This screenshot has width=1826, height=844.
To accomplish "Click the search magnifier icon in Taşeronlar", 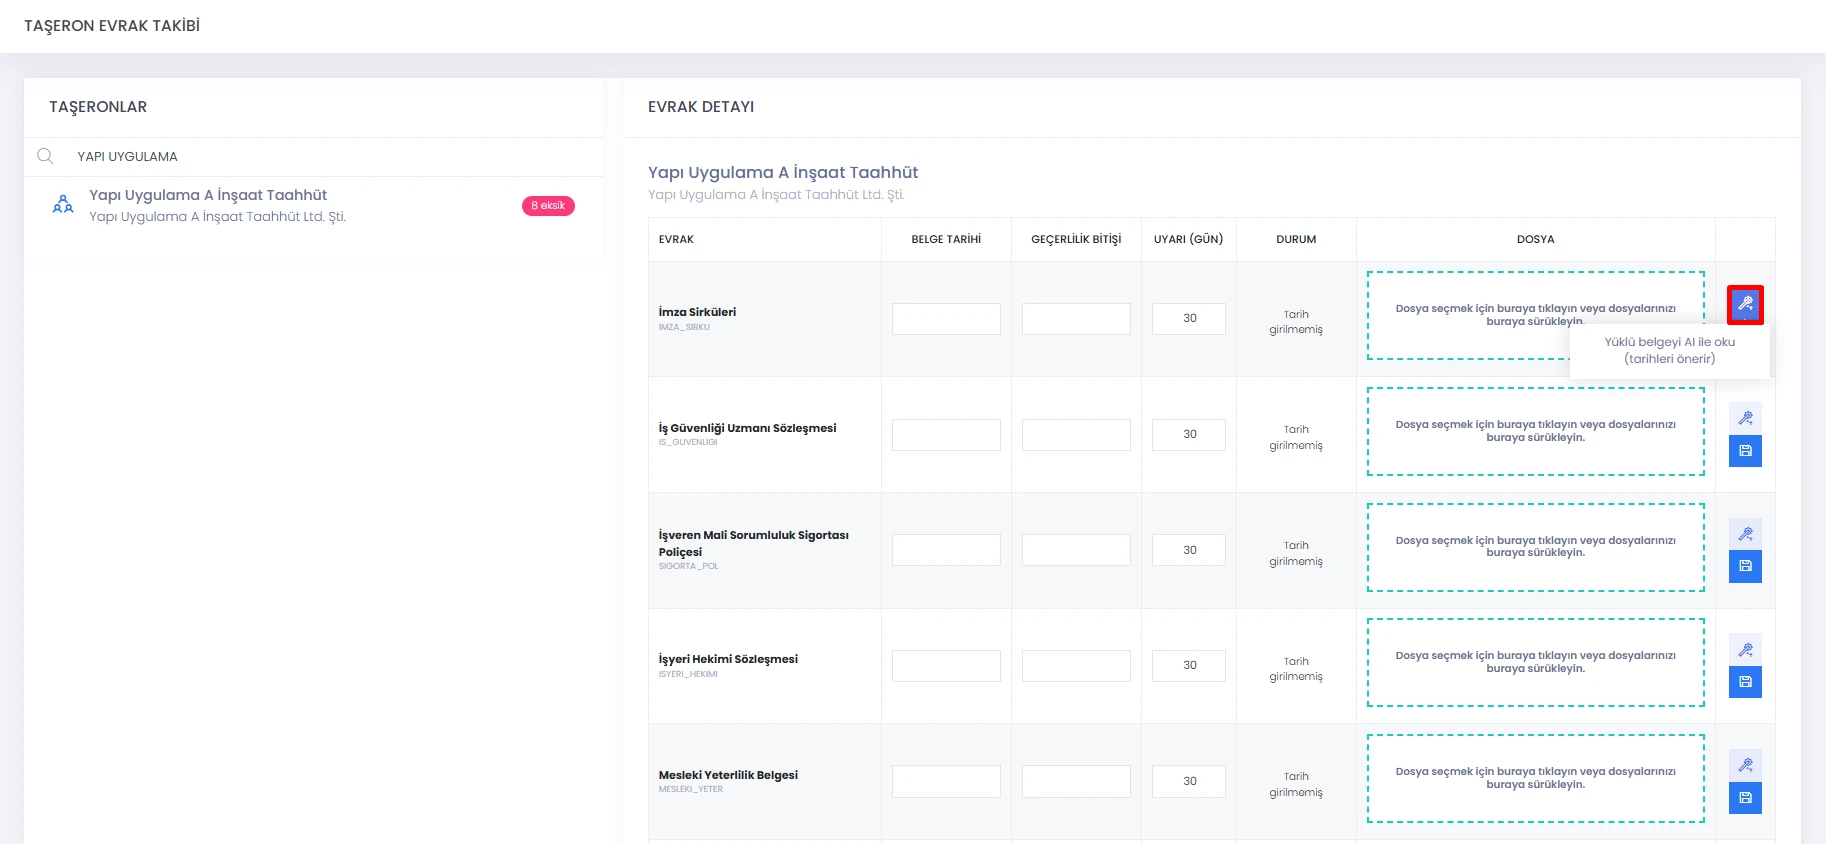I will point(45,156).
